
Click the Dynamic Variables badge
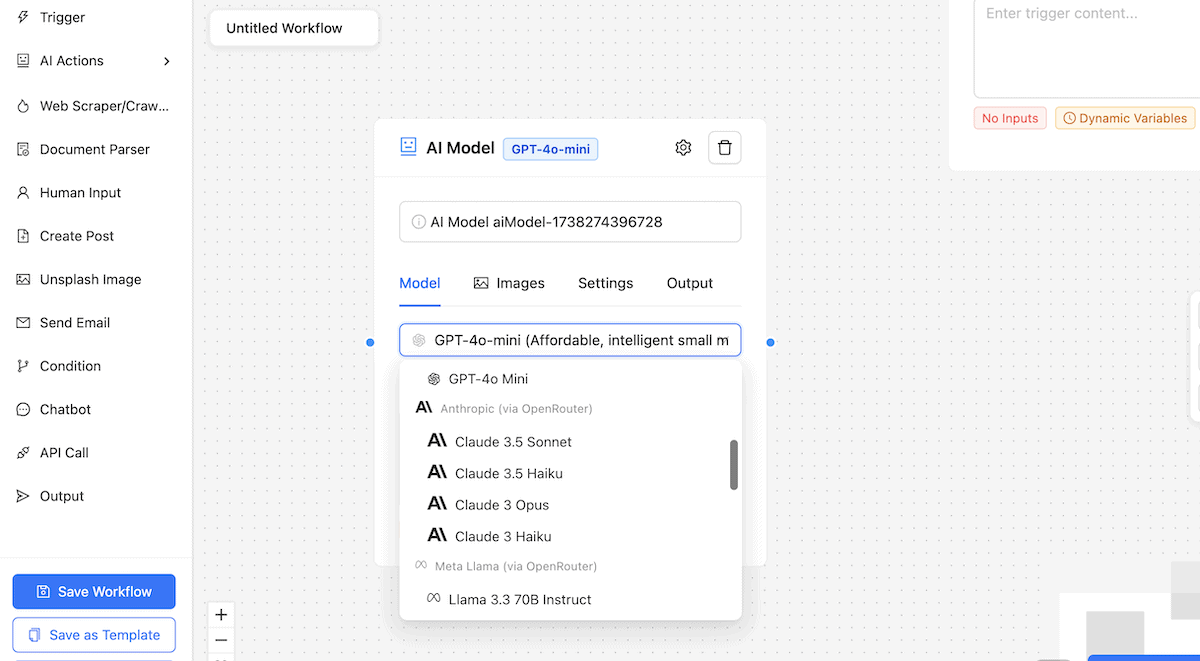click(1125, 118)
